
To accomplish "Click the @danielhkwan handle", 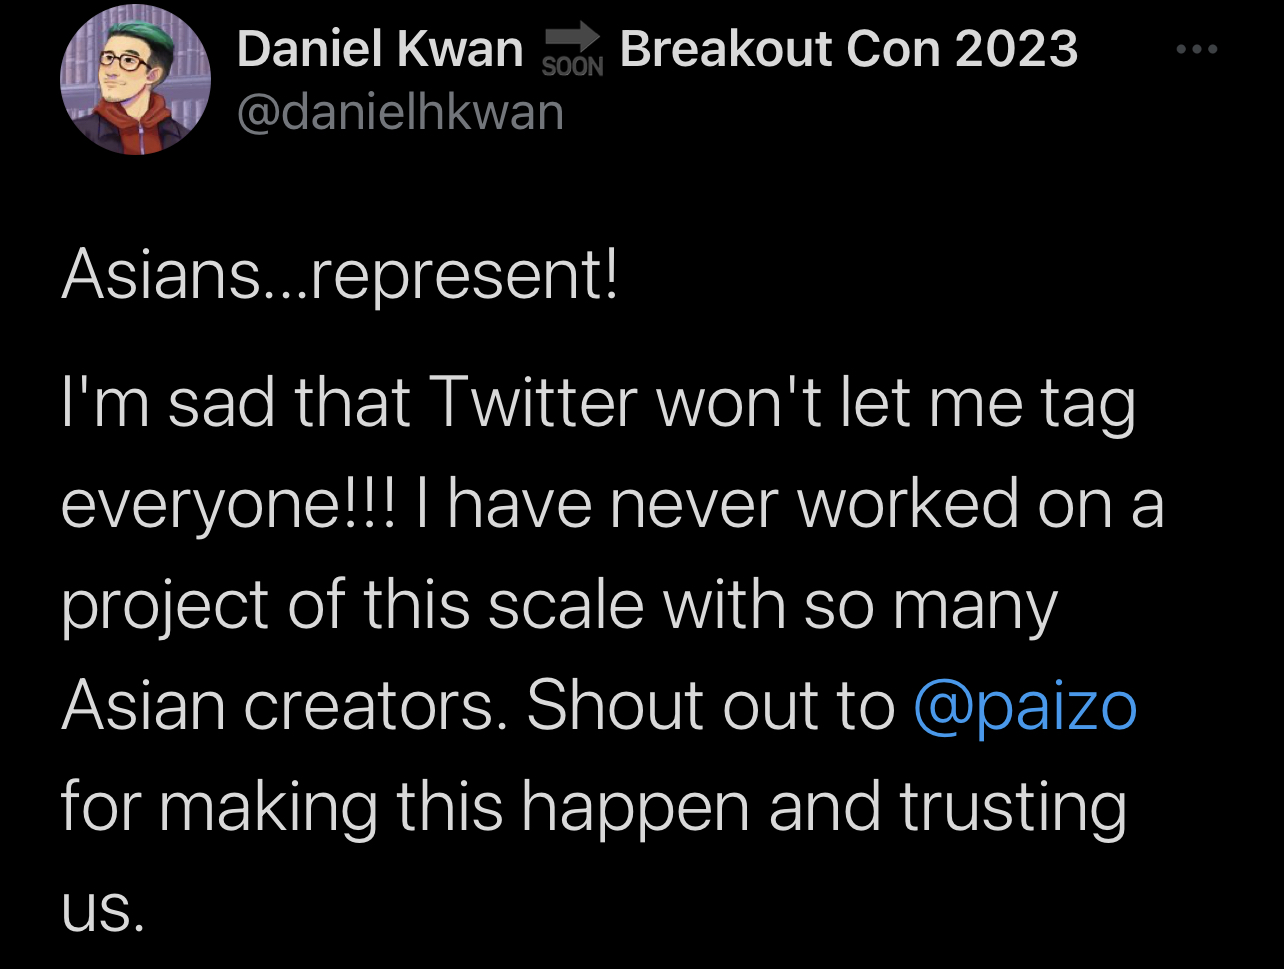I will (401, 112).
